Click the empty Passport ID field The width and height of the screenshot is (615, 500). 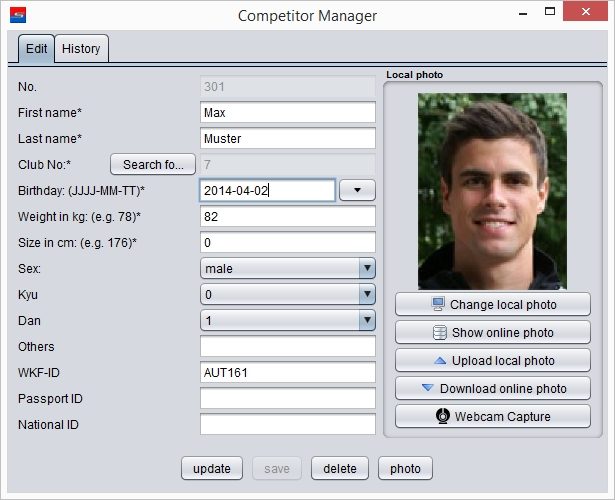point(287,398)
